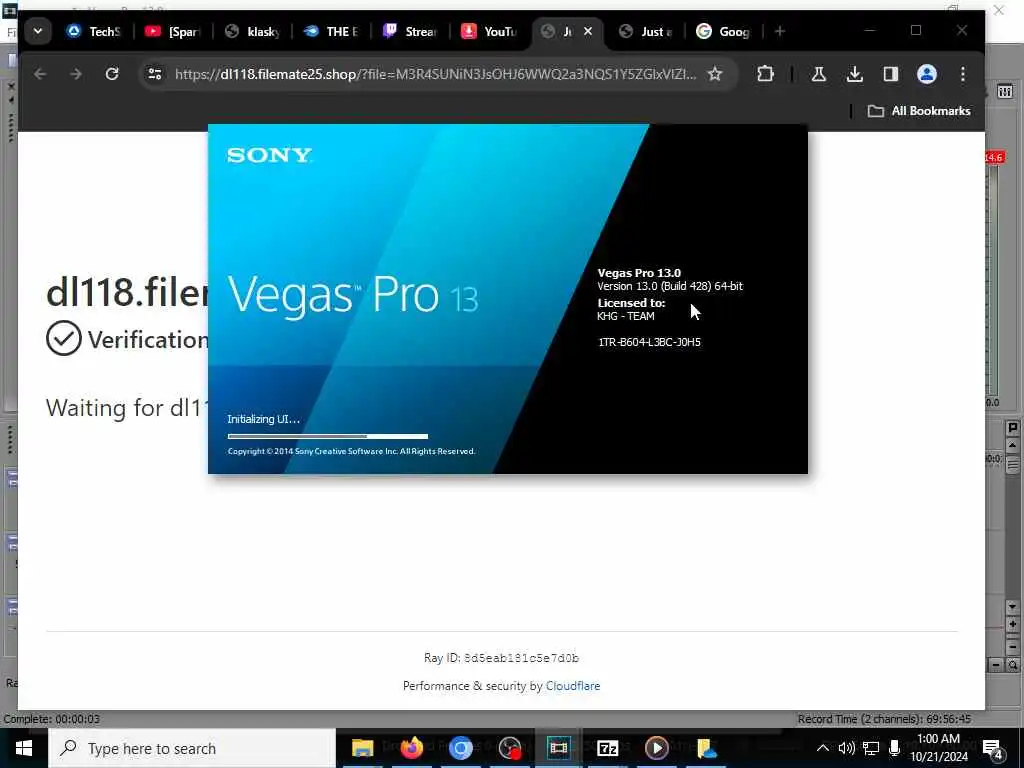
Task: Click the Vegas Record Time status text
Action: click(884, 719)
